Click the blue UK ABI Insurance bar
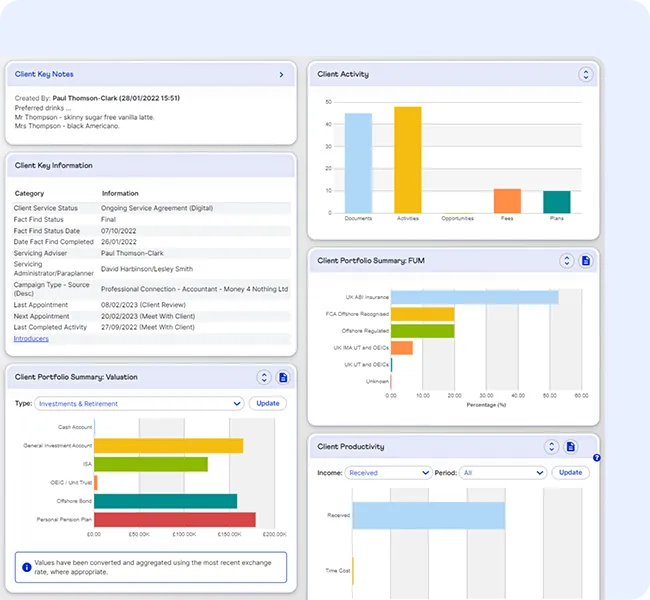Image resolution: width=650 pixels, height=600 pixels. click(x=474, y=297)
